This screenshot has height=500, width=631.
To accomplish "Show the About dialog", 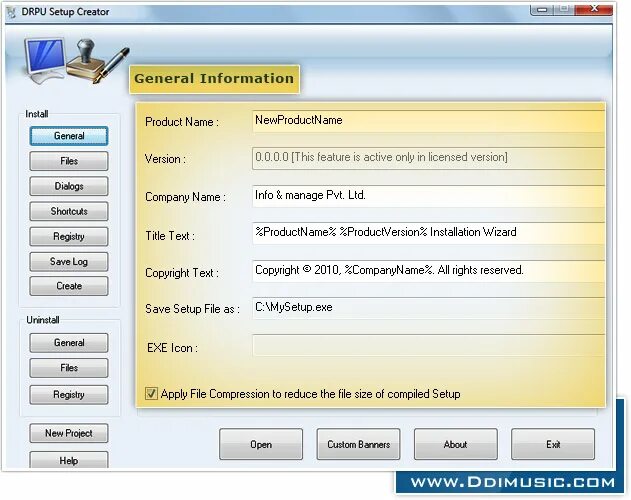I will coord(456,444).
